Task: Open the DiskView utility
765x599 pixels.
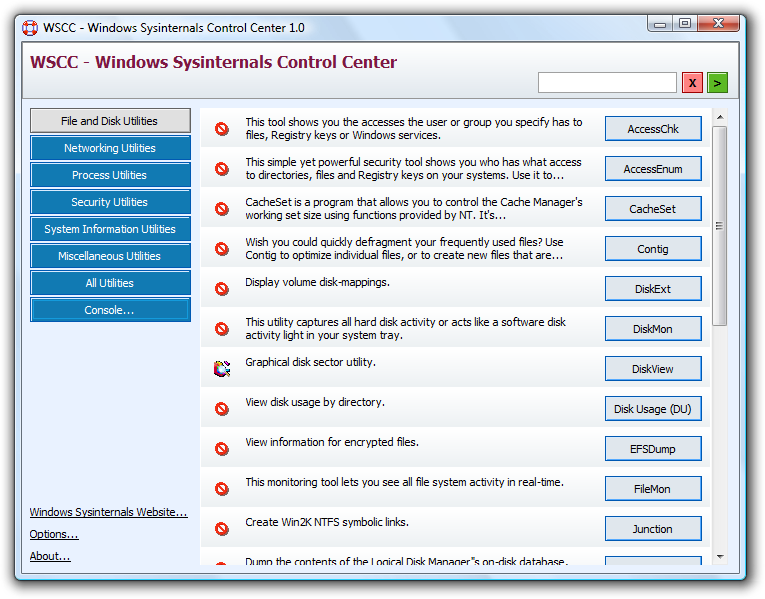Action: pos(653,369)
